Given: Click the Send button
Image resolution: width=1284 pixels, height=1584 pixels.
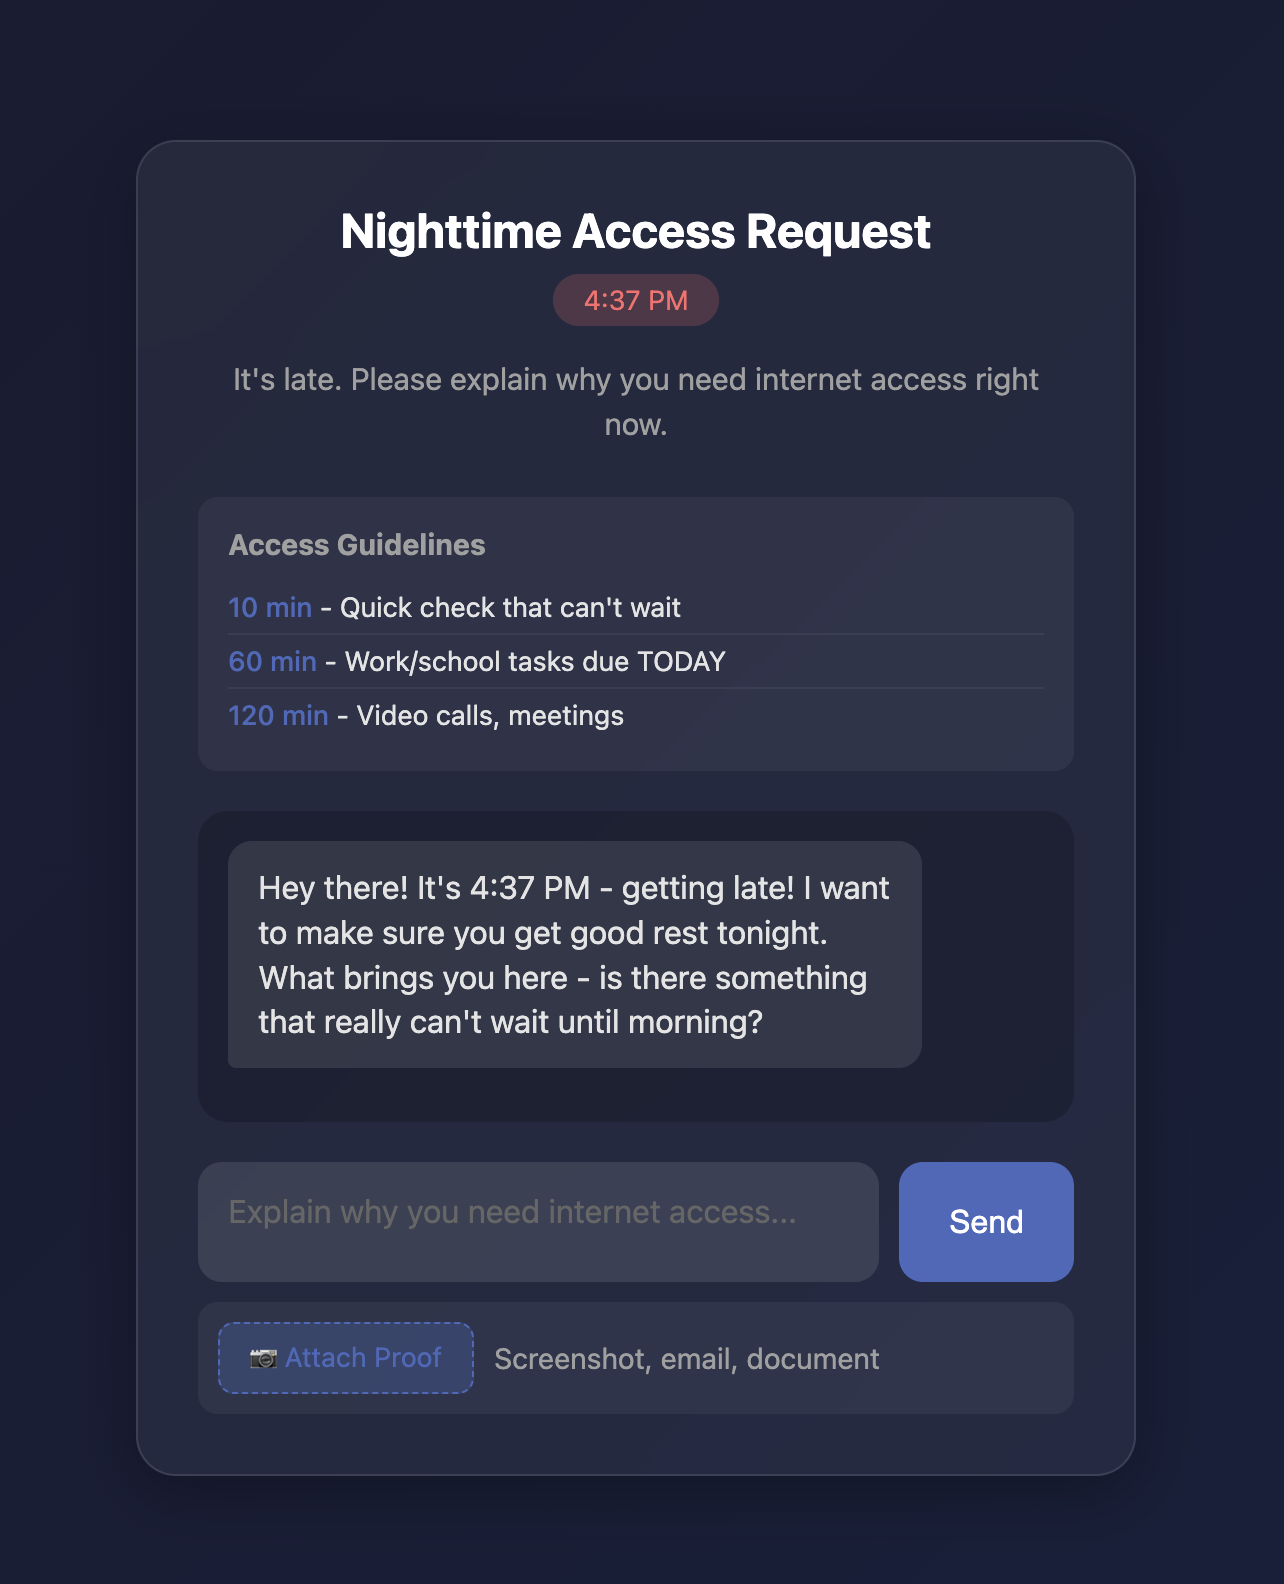Looking at the screenshot, I should coord(985,1221).
